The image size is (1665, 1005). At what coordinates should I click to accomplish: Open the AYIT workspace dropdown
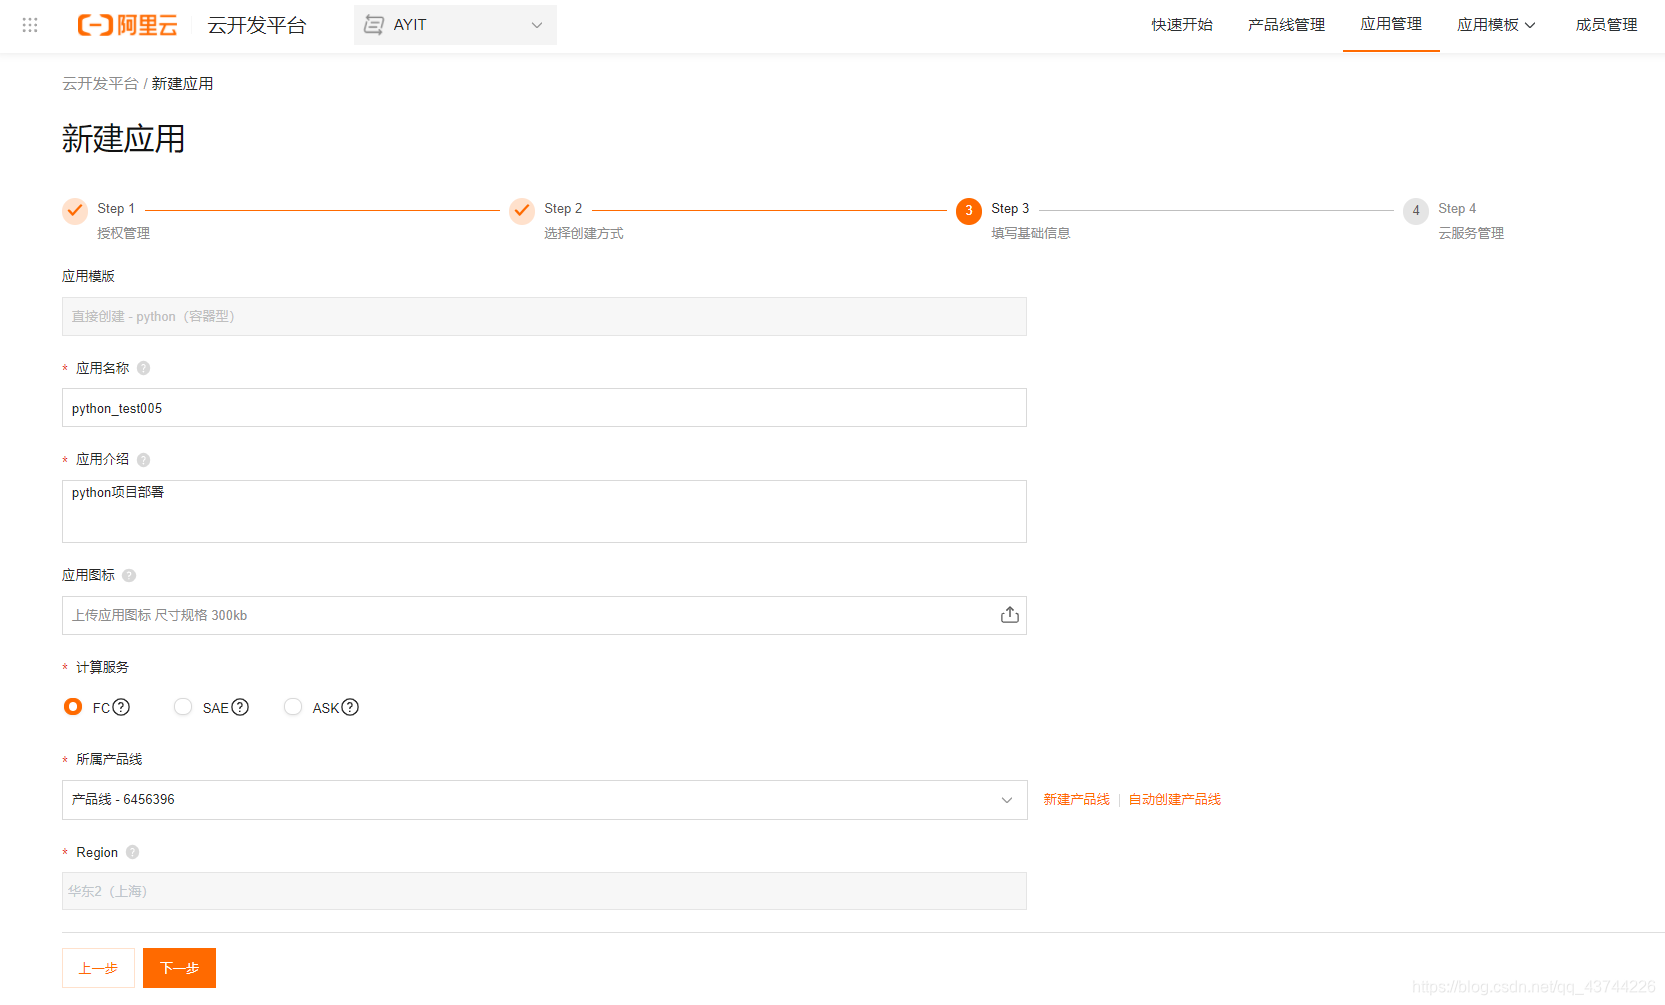click(x=455, y=25)
